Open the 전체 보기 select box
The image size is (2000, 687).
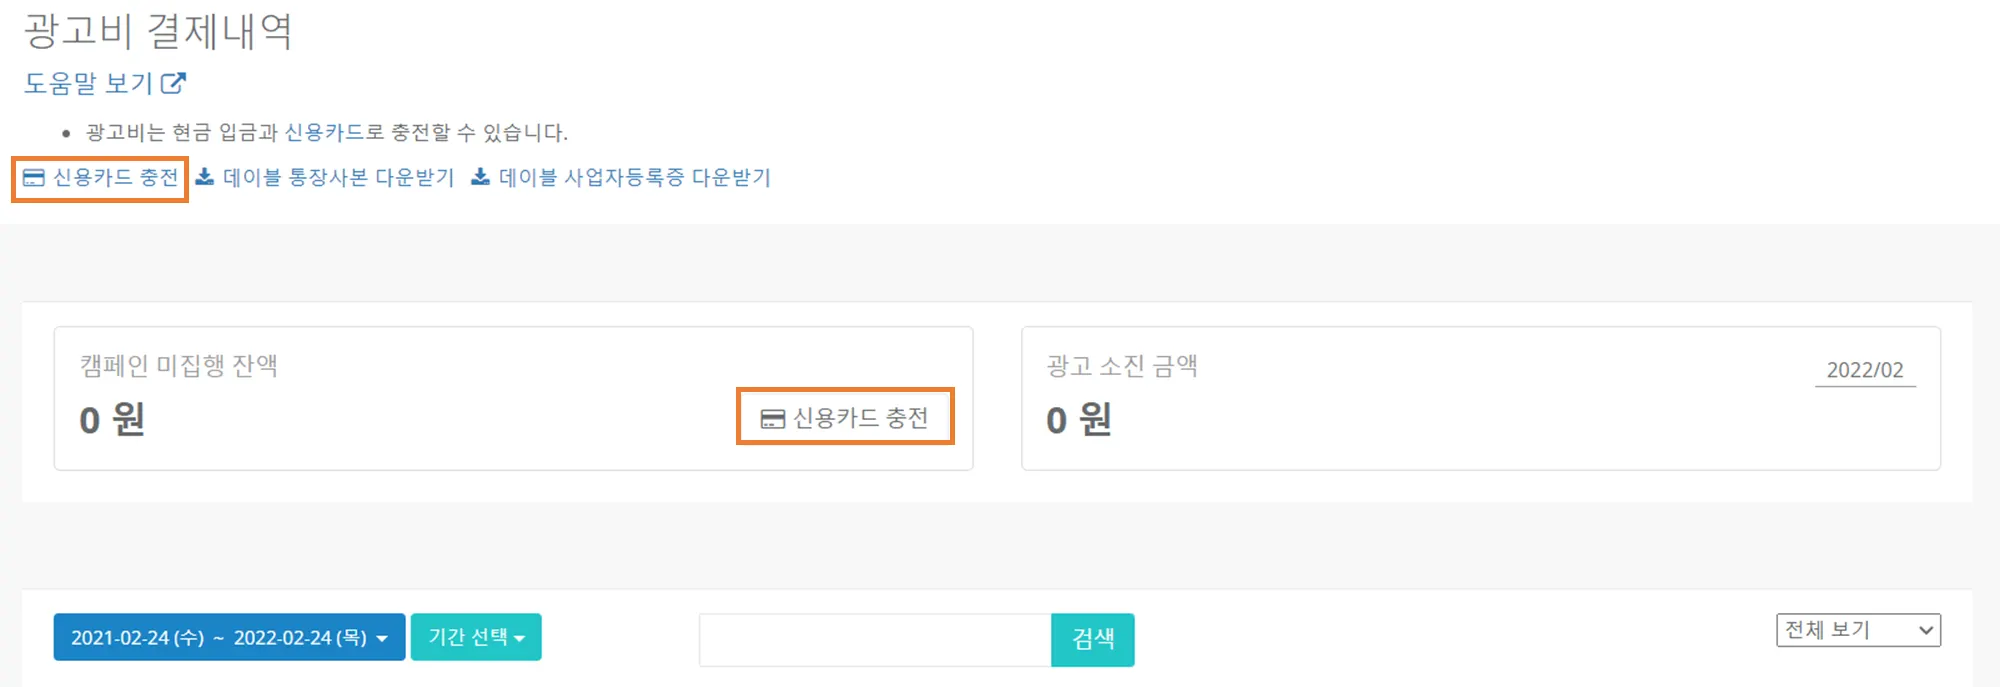(1857, 630)
